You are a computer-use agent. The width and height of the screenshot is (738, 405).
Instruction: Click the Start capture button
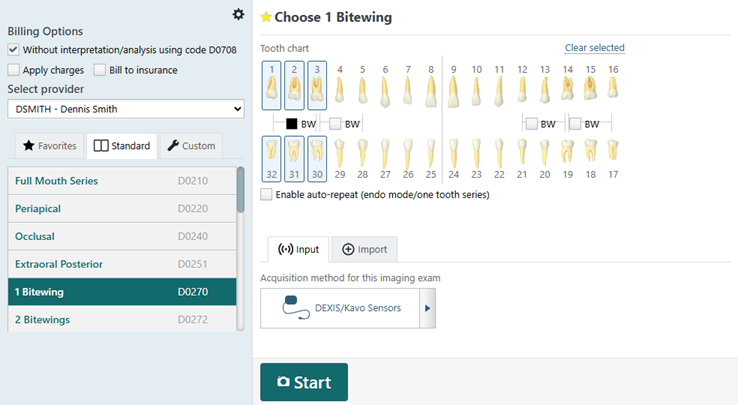tap(304, 382)
